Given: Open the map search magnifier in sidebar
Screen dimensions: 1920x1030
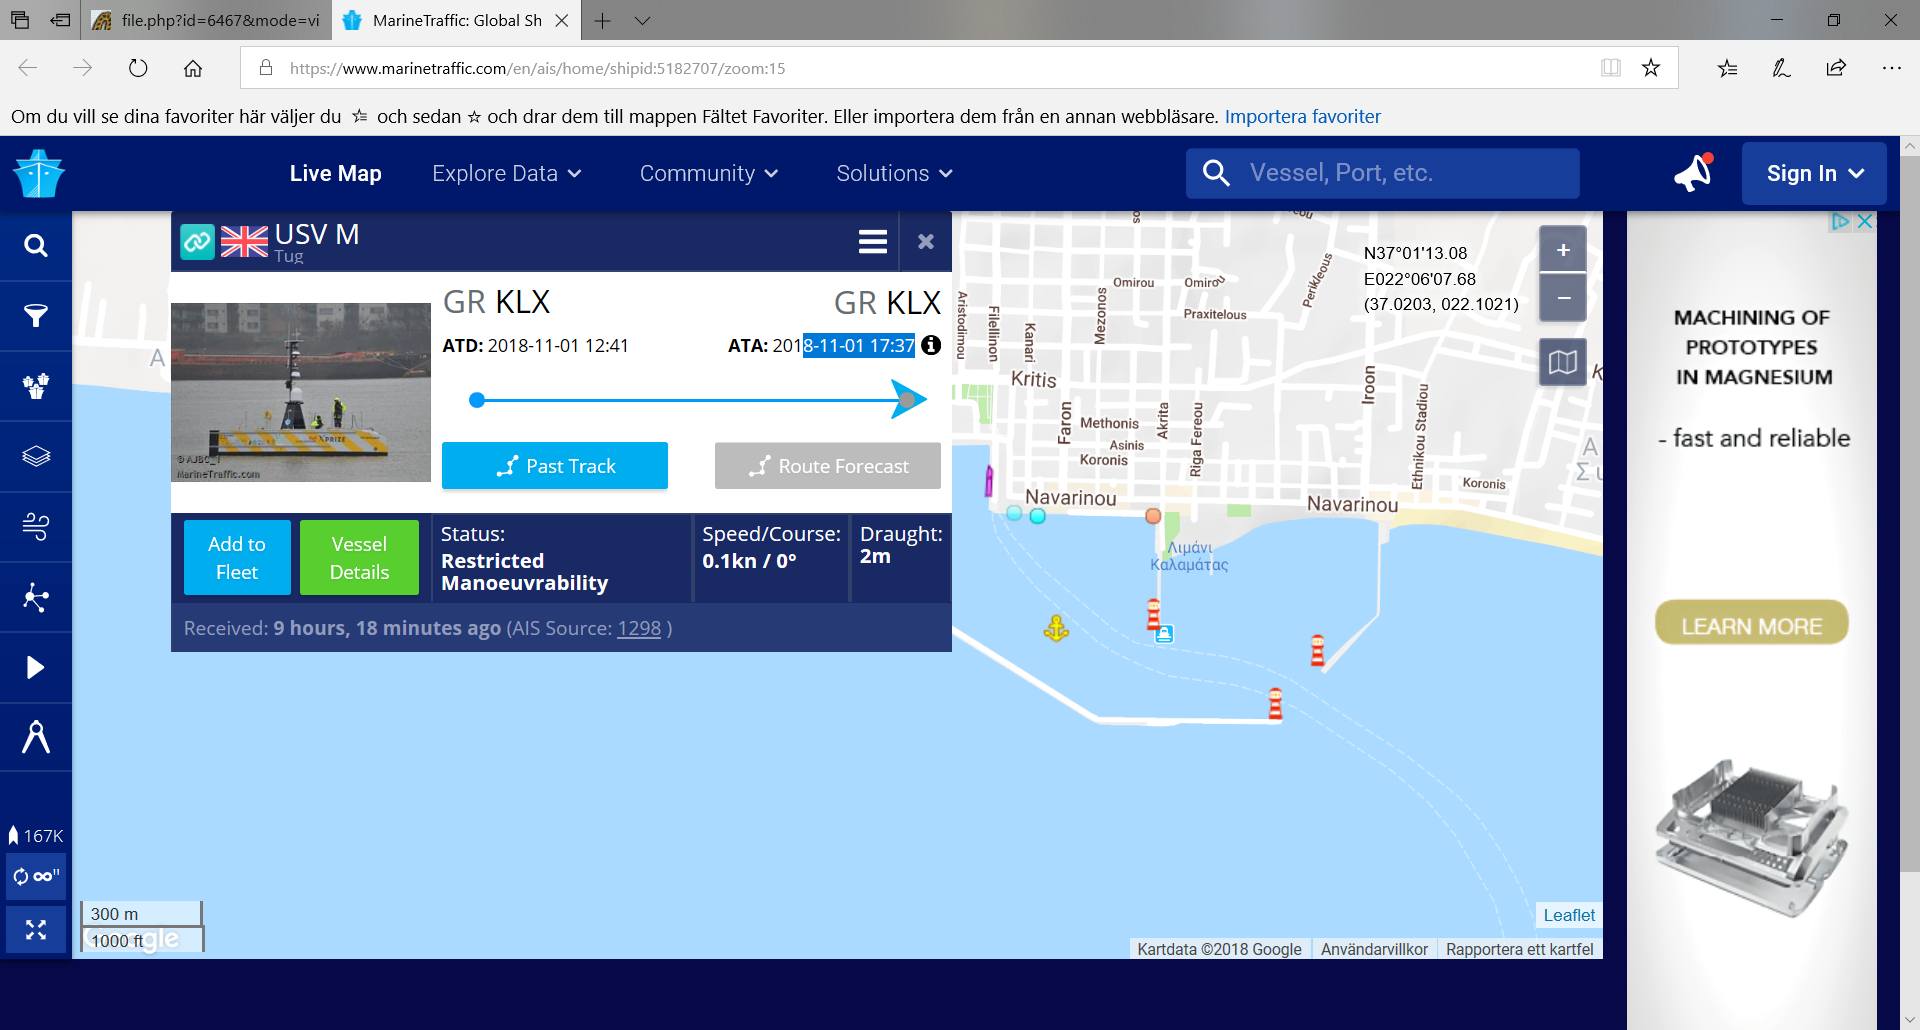Looking at the screenshot, I should coord(36,246).
